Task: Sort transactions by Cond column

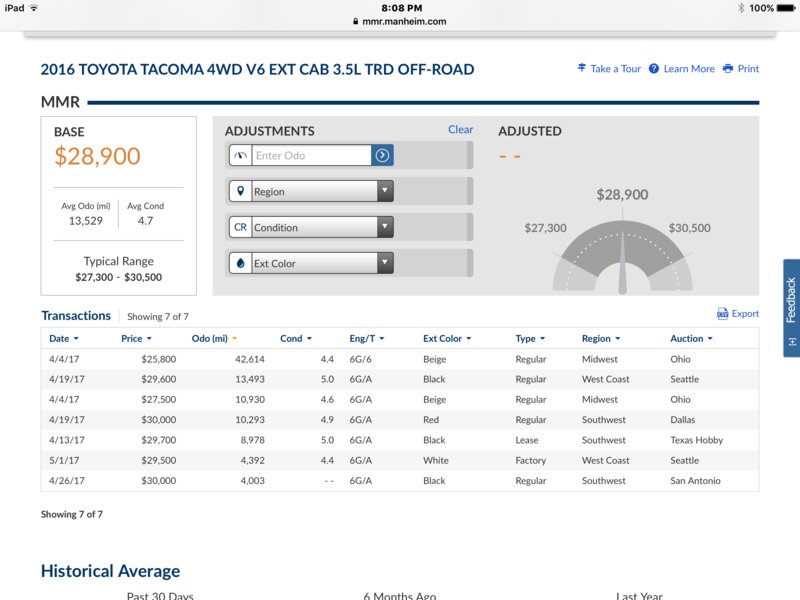Action: (x=296, y=338)
